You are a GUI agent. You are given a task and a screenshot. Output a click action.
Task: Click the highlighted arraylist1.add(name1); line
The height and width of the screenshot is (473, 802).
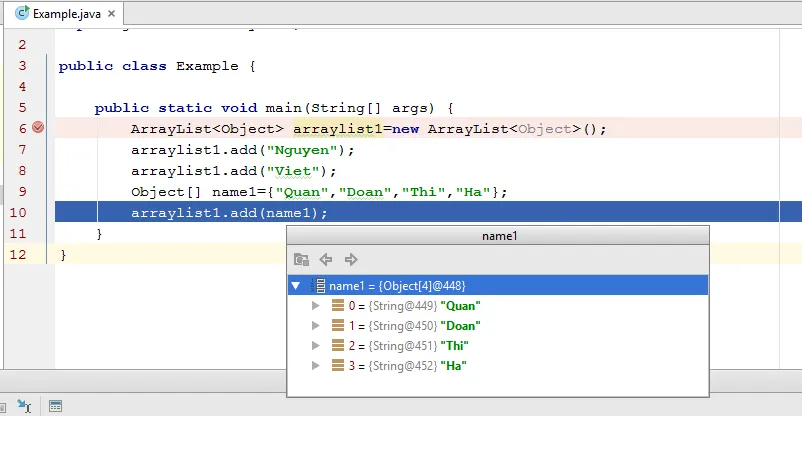[428, 212]
